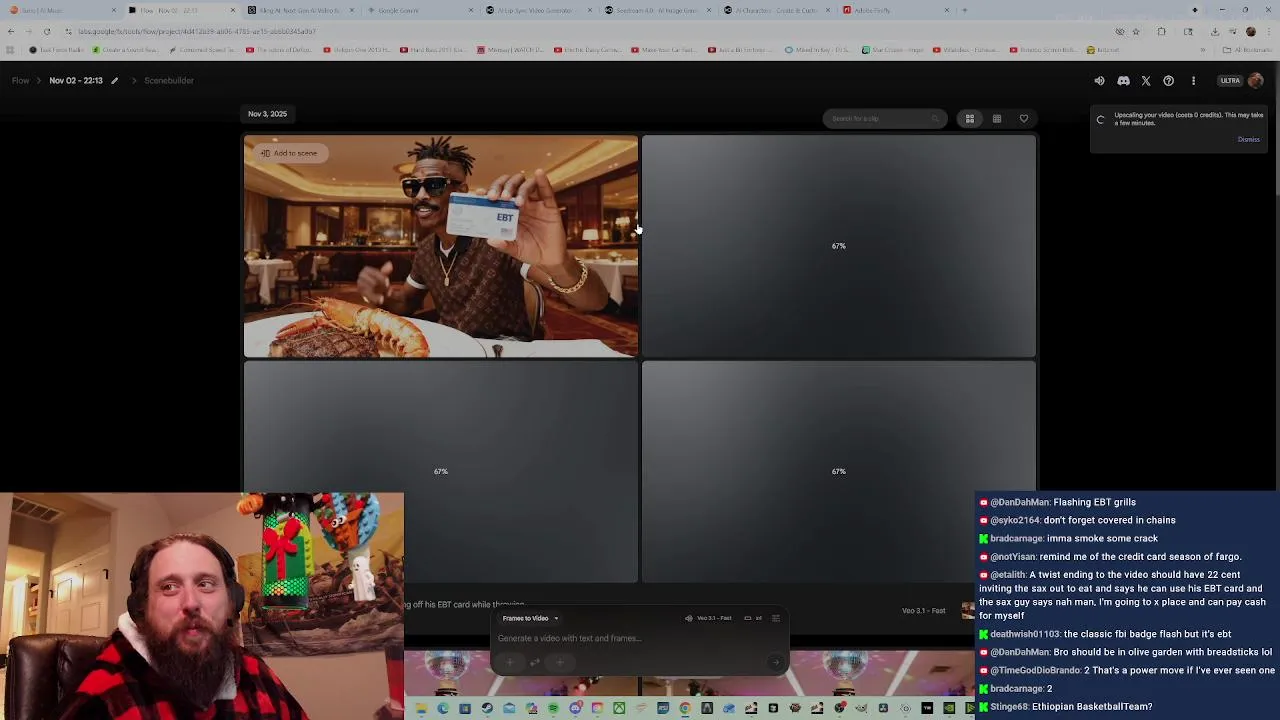The image size is (1280, 720).
Task: Add the EBT card clip to scene
Action: pyautogui.click(x=289, y=153)
